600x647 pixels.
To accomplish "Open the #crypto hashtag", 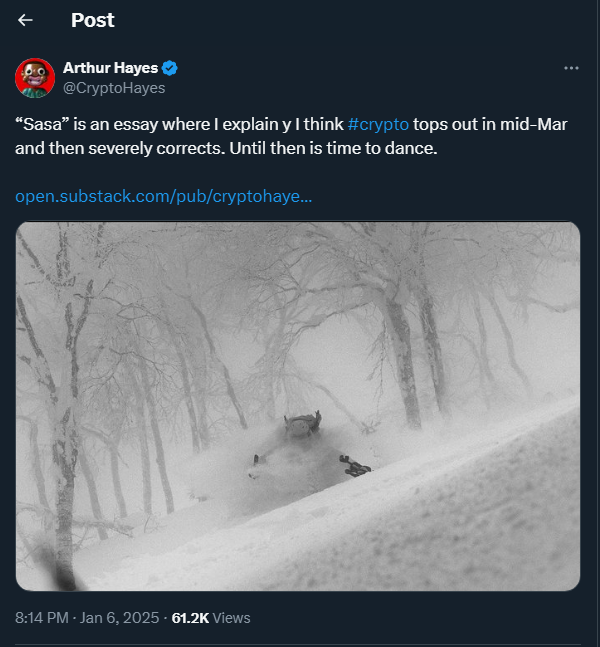I will click(378, 125).
